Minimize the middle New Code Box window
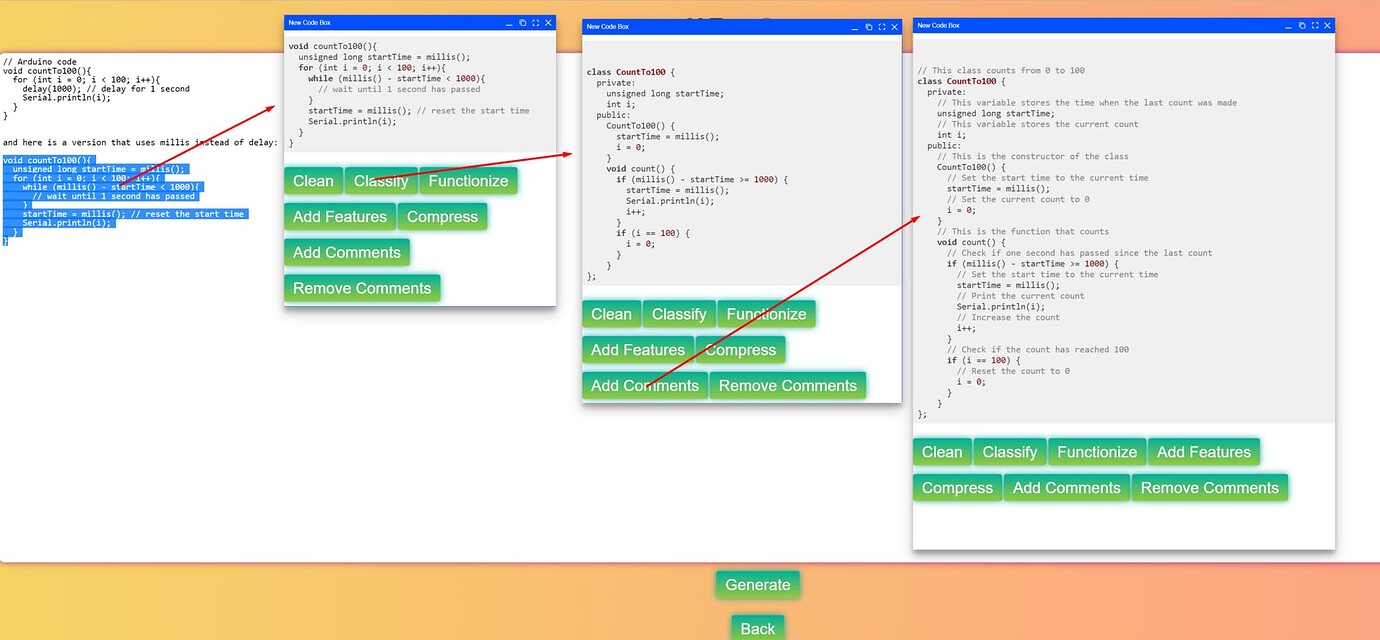The height and width of the screenshot is (640, 1380). pos(856,27)
